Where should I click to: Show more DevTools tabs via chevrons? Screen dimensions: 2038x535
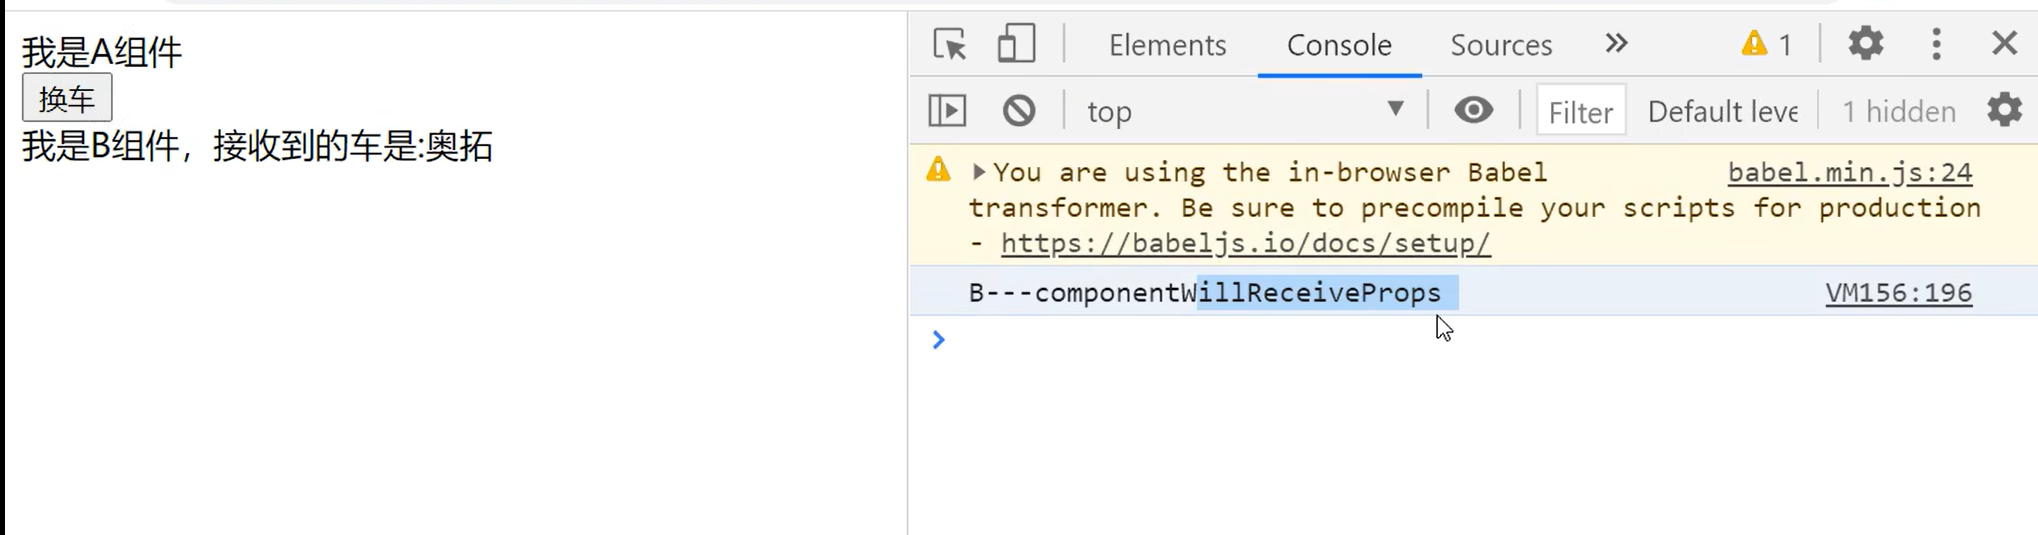click(1616, 44)
